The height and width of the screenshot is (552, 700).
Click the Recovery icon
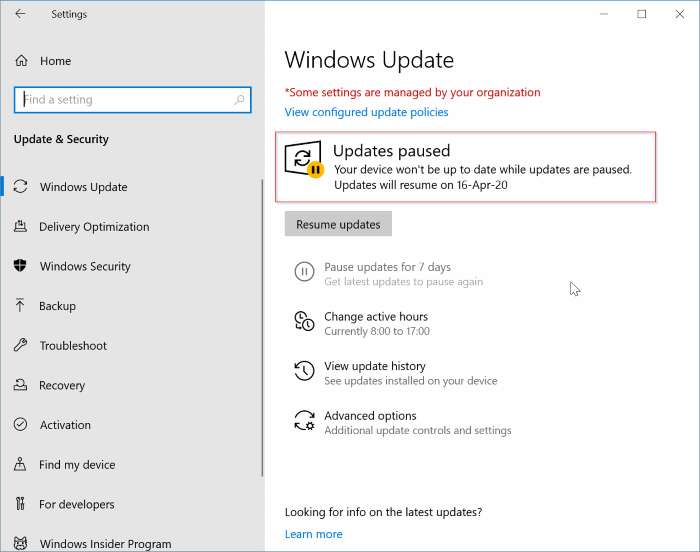21,385
